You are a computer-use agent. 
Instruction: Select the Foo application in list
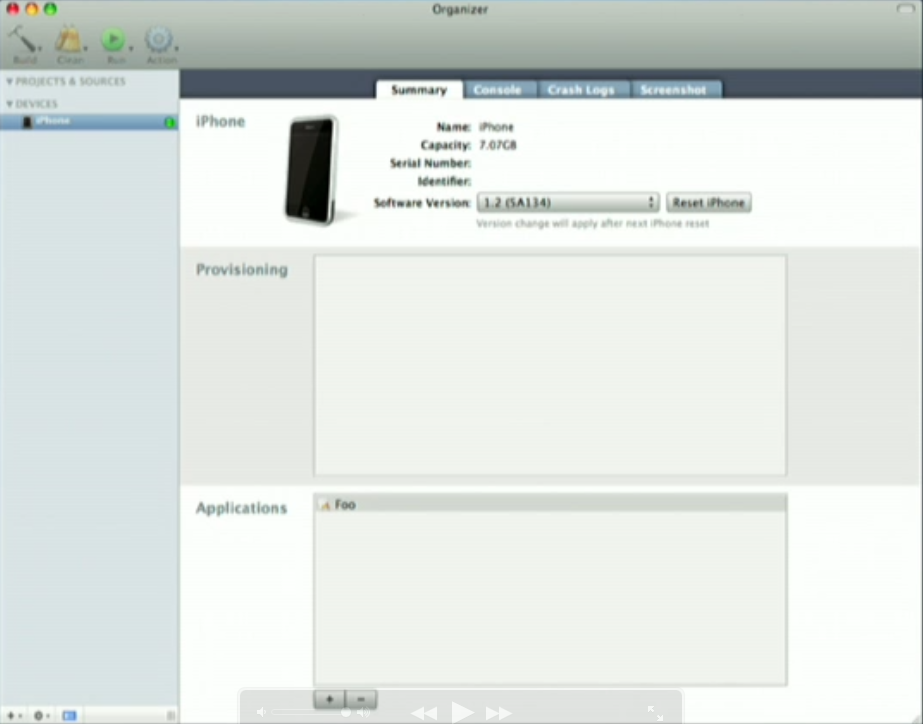coord(345,505)
